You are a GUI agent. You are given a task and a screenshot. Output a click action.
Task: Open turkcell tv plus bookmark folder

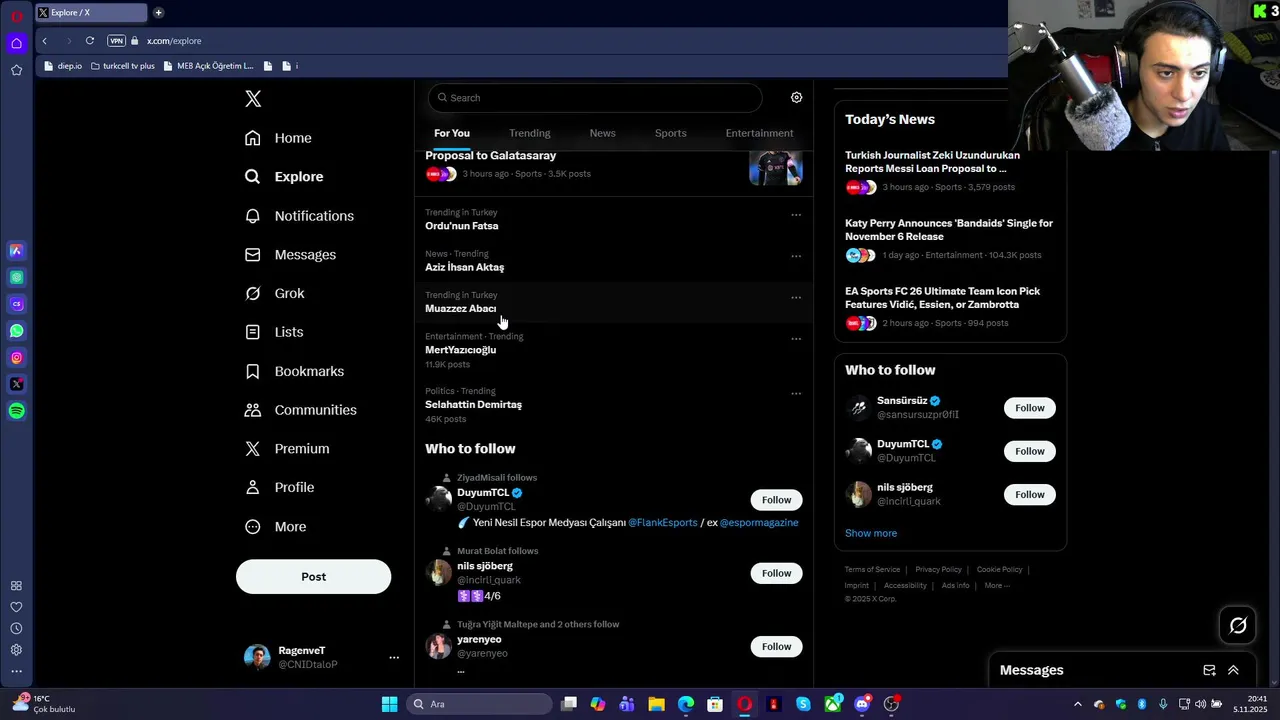[123, 66]
